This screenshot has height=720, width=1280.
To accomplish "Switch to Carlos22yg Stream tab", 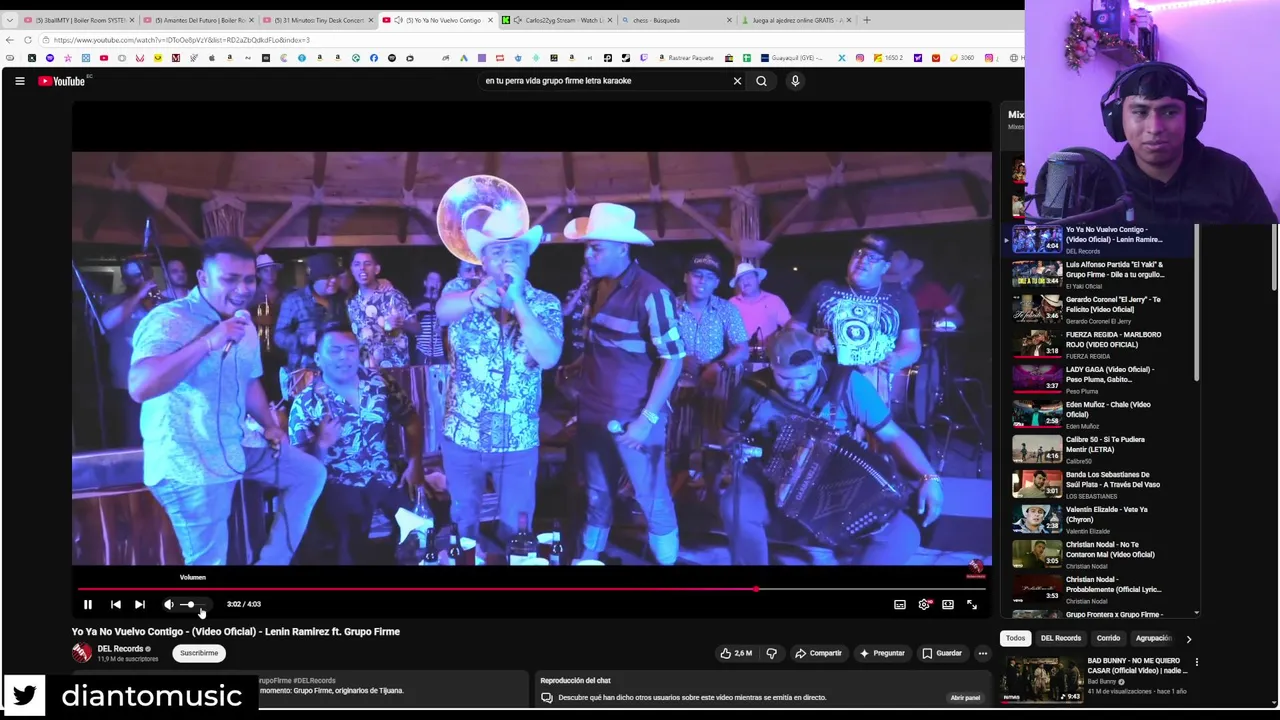I will pyautogui.click(x=558, y=20).
